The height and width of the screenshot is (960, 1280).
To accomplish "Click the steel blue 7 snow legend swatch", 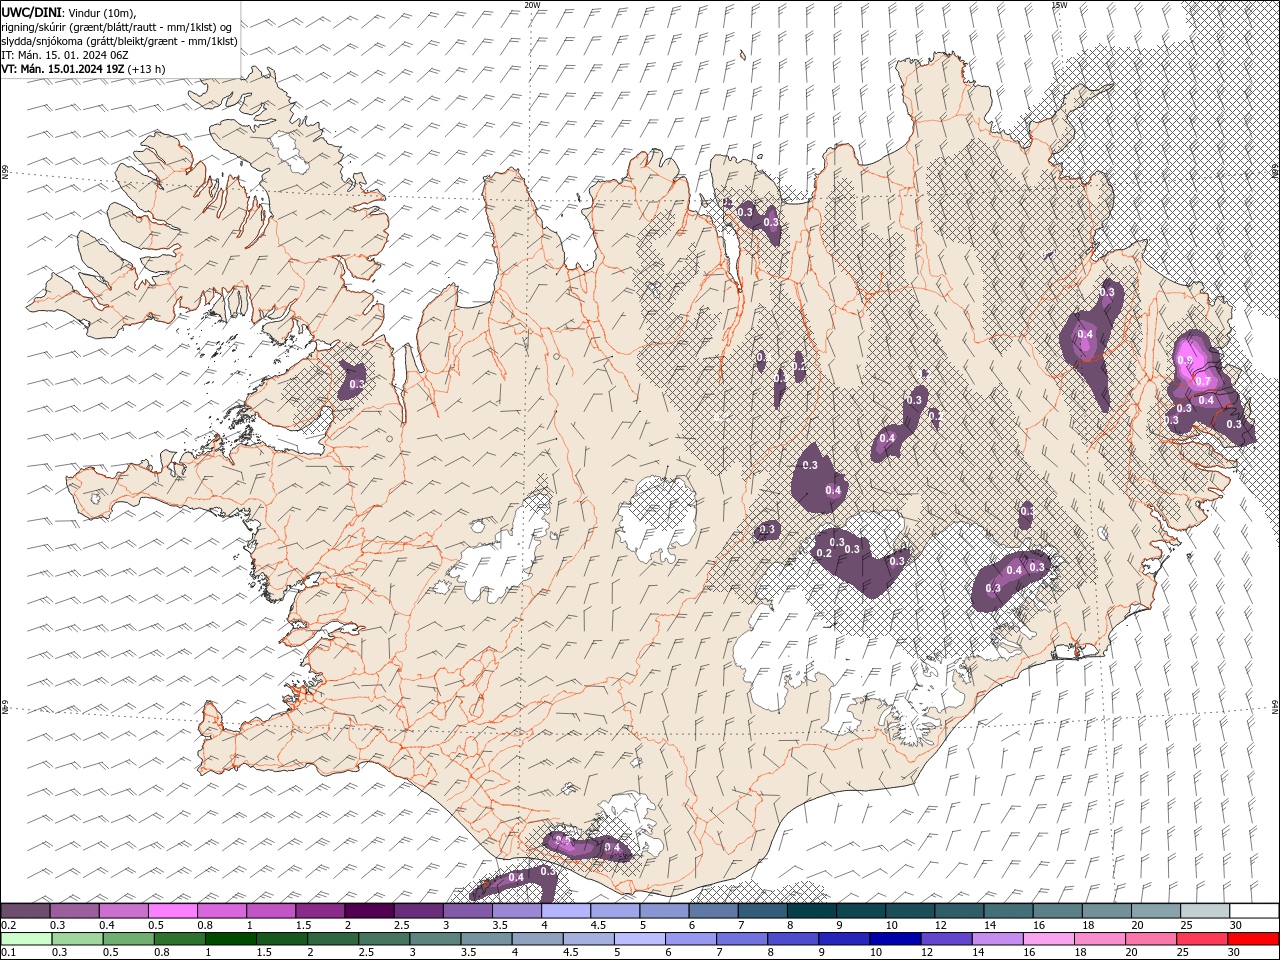I will (762, 911).
